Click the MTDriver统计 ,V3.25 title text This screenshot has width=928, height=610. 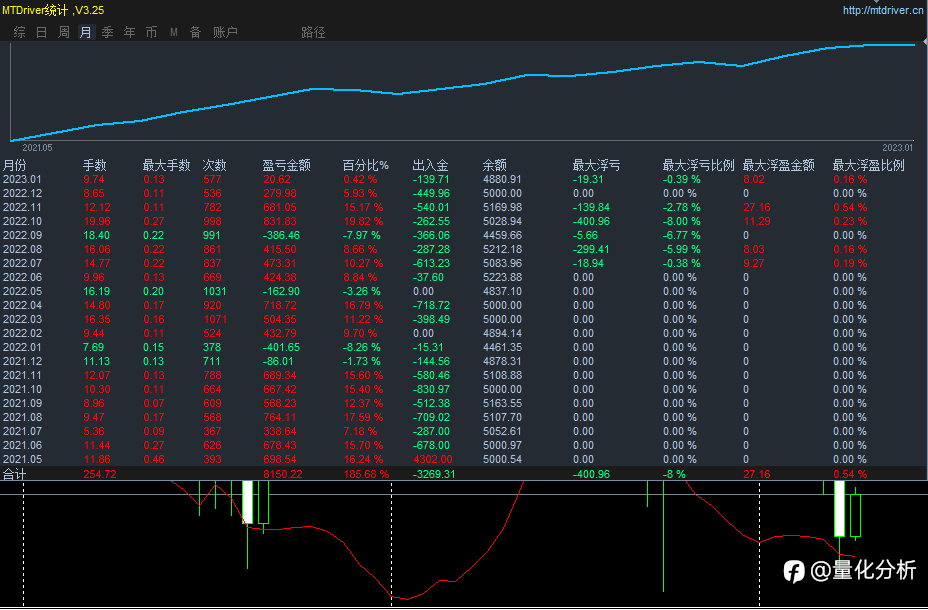tap(53, 11)
